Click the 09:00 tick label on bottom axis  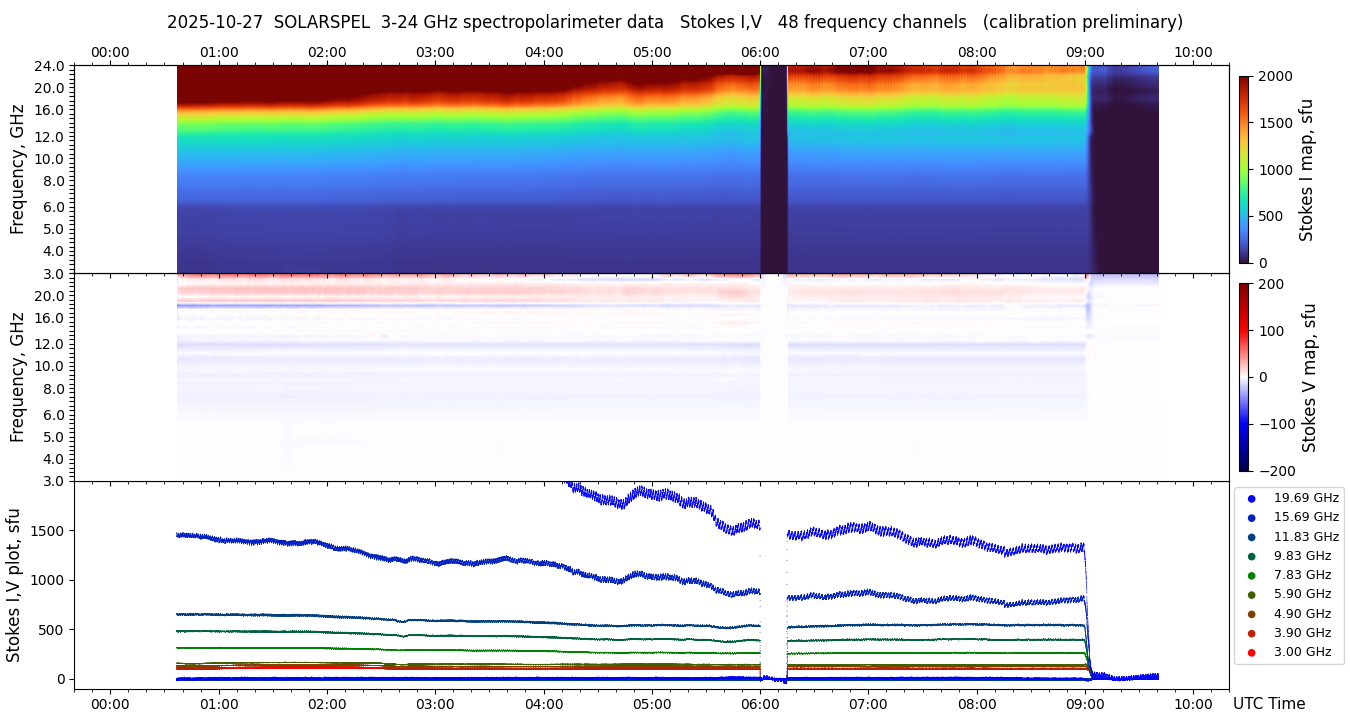point(1085,703)
